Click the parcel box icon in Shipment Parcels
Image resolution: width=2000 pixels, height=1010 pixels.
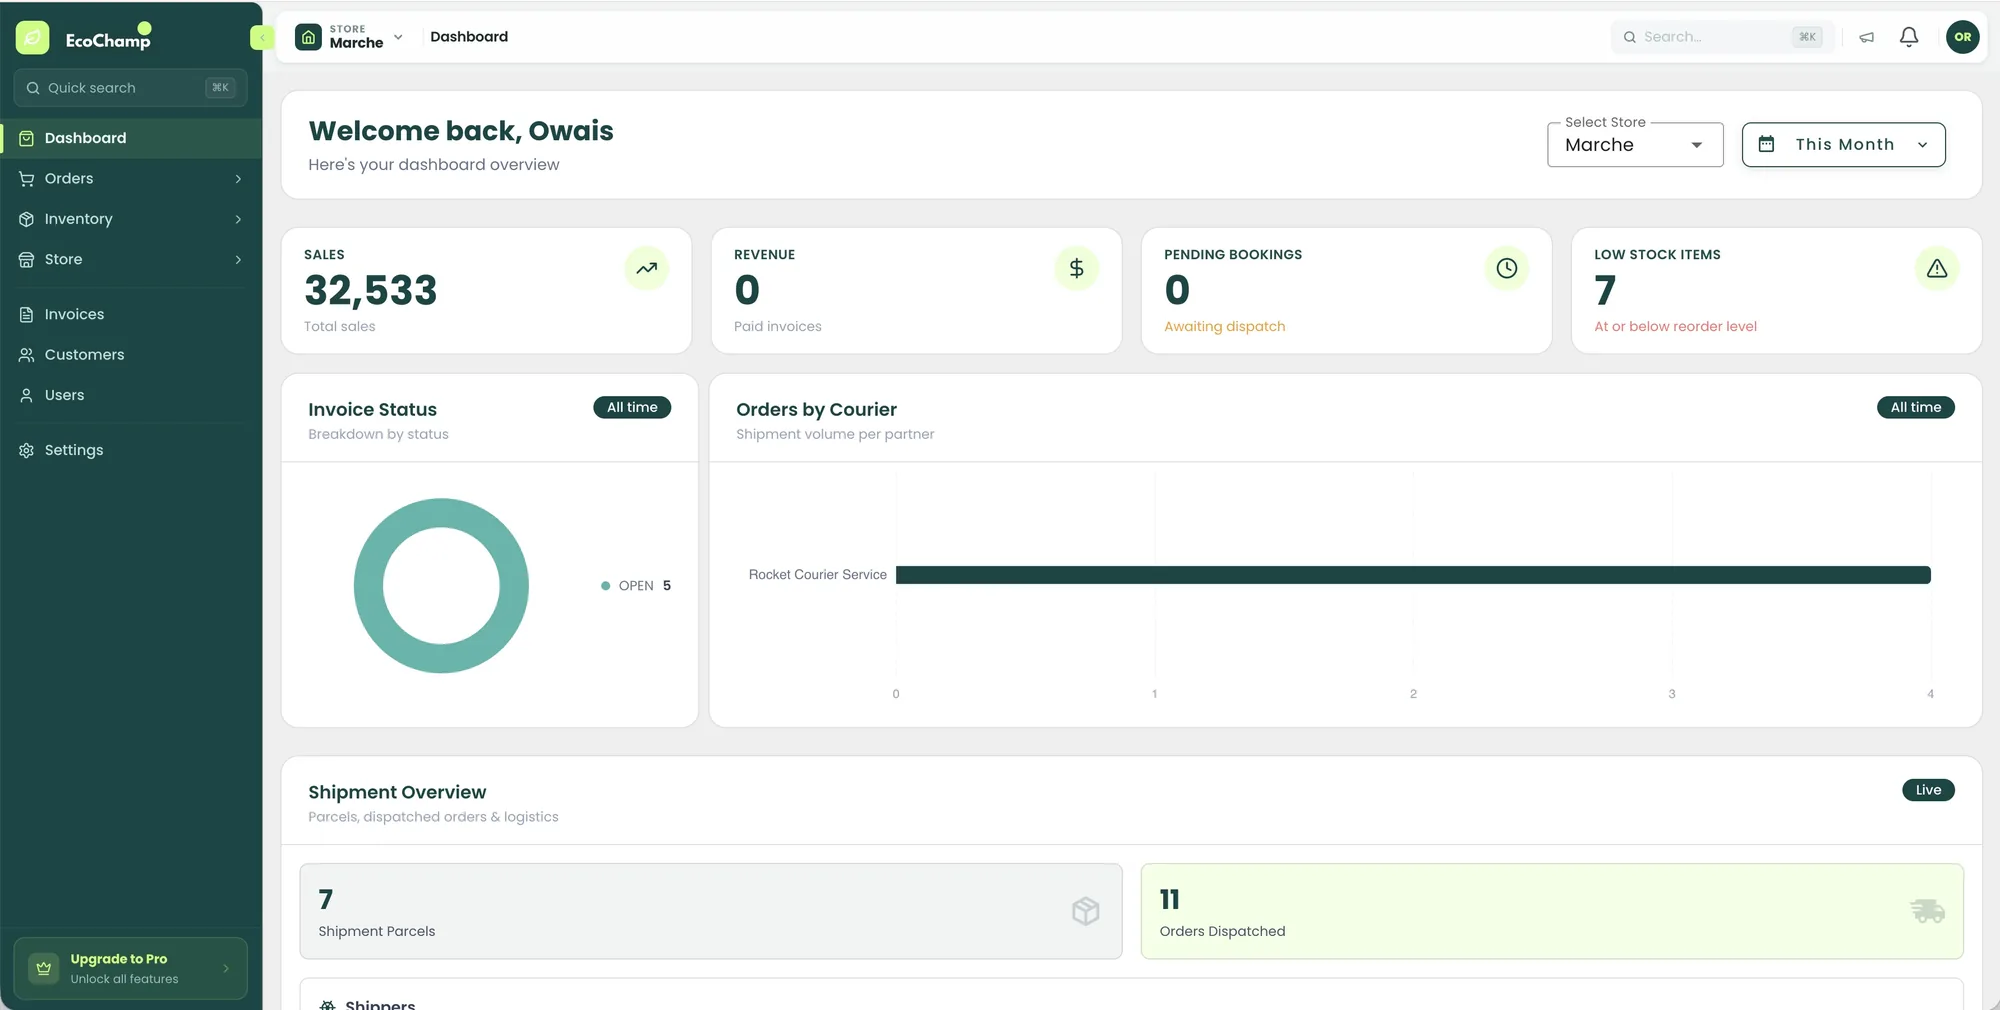coord(1085,911)
